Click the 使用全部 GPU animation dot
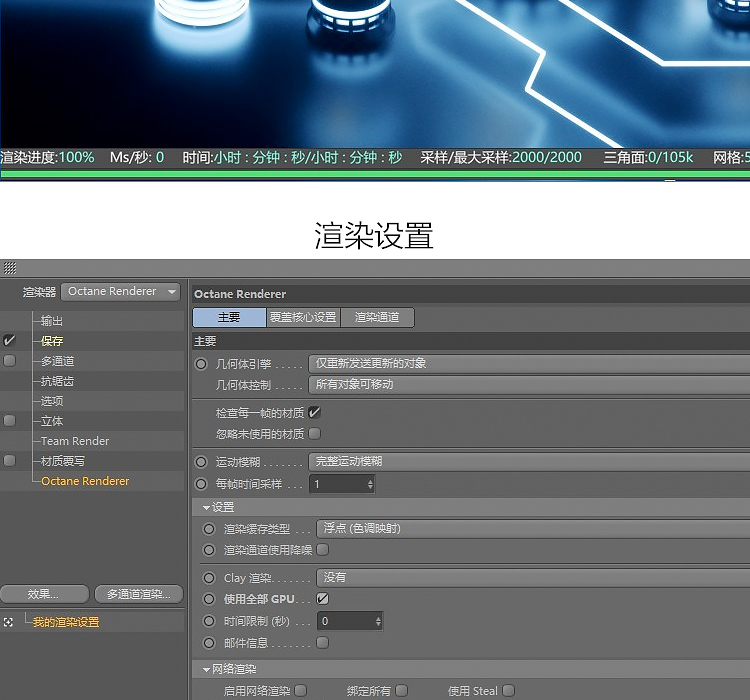750x700 pixels. [209, 599]
